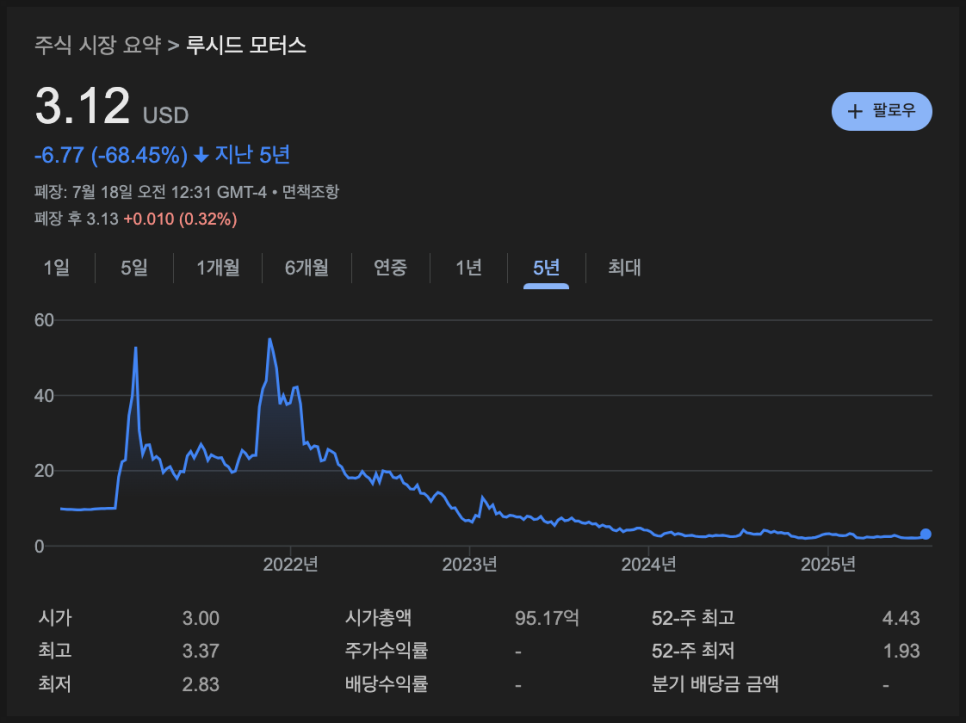Click the 20 y-axis label
The width and height of the screenshot is (966, 723).
point(44,471)
